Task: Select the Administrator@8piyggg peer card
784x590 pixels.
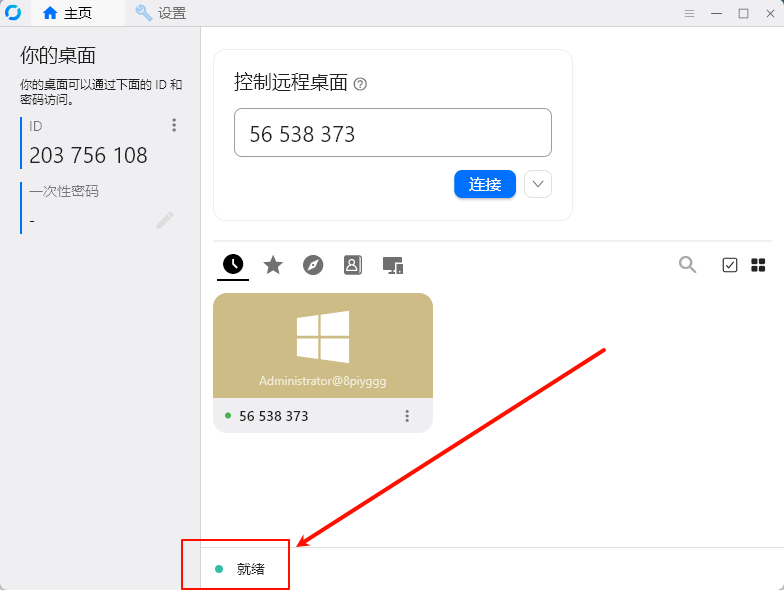Action: [x=323, y=346]
